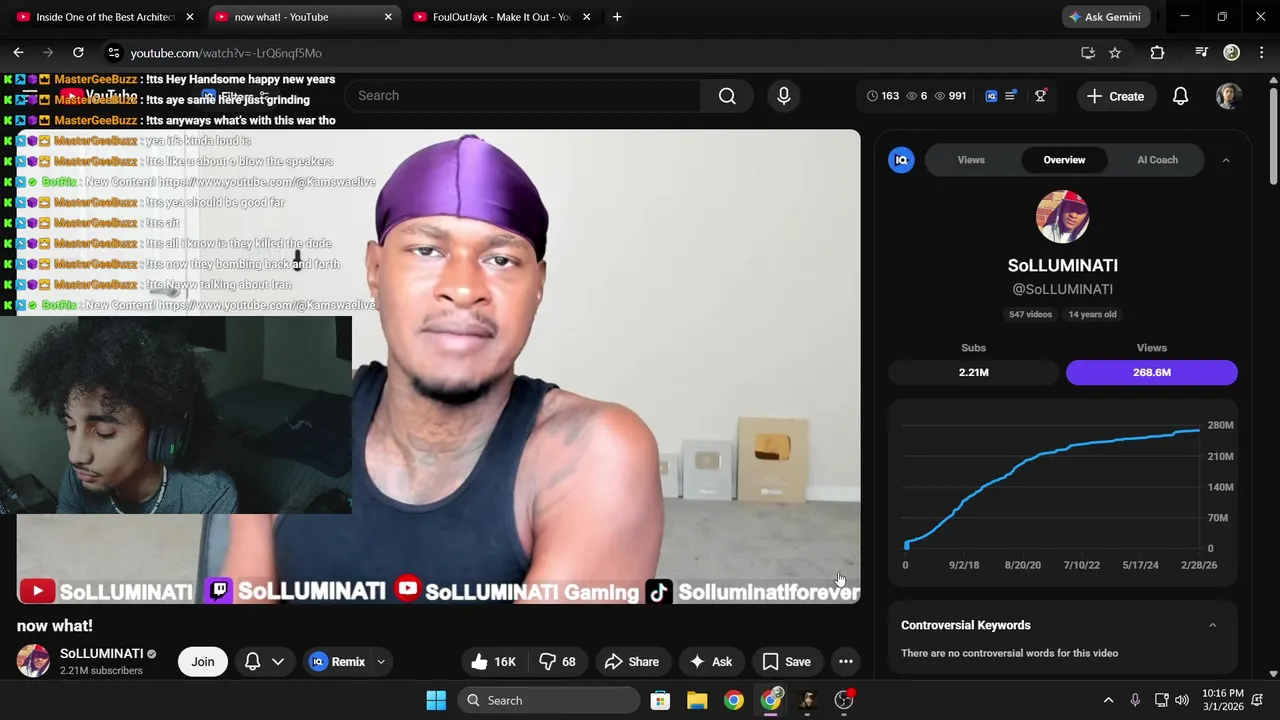
Task: Expand notification options chevron next to bell
Action: coord(278,662)
